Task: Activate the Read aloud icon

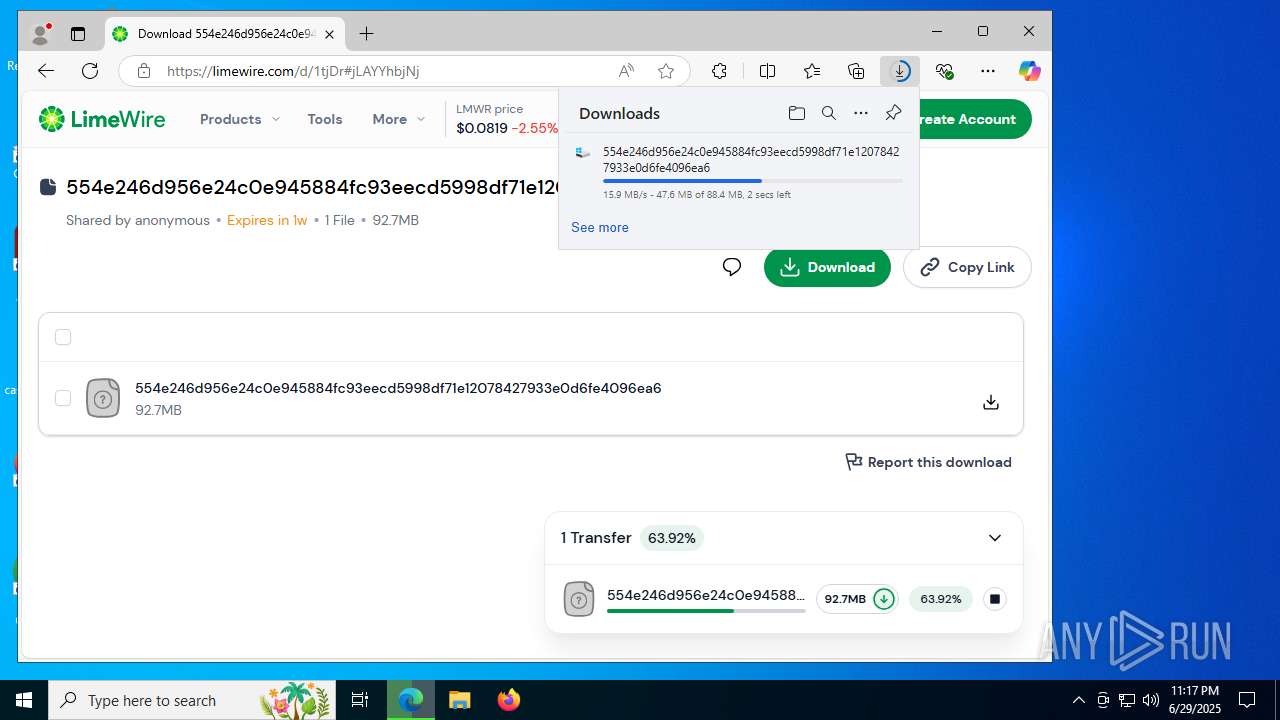Action: pyautogui.click(x=626, y=71)
